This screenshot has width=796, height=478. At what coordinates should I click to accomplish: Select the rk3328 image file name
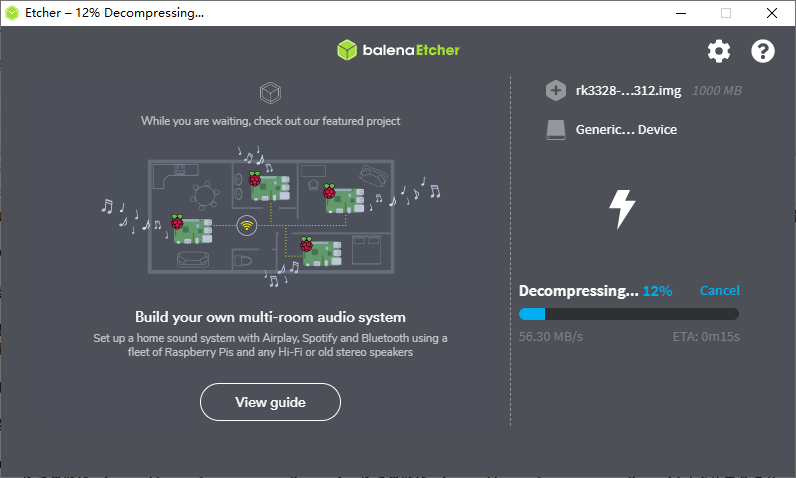point(628,91)
